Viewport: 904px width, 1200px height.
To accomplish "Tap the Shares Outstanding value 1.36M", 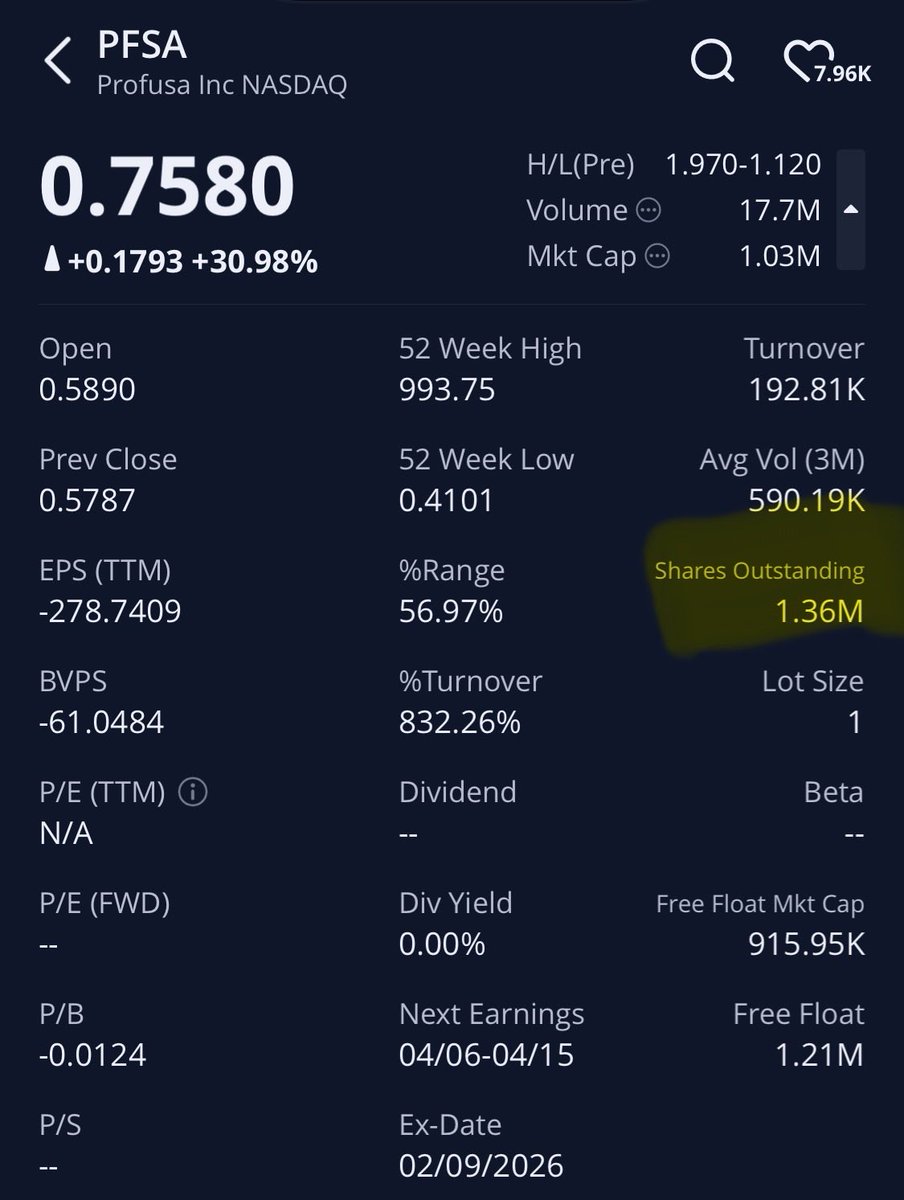I will [x=819, y=610].
